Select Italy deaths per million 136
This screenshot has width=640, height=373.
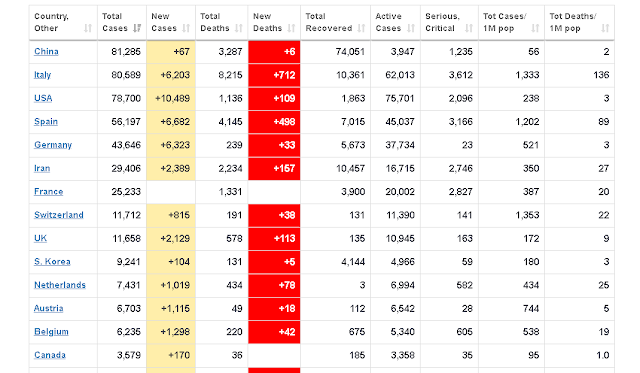(x=601, y=75)
